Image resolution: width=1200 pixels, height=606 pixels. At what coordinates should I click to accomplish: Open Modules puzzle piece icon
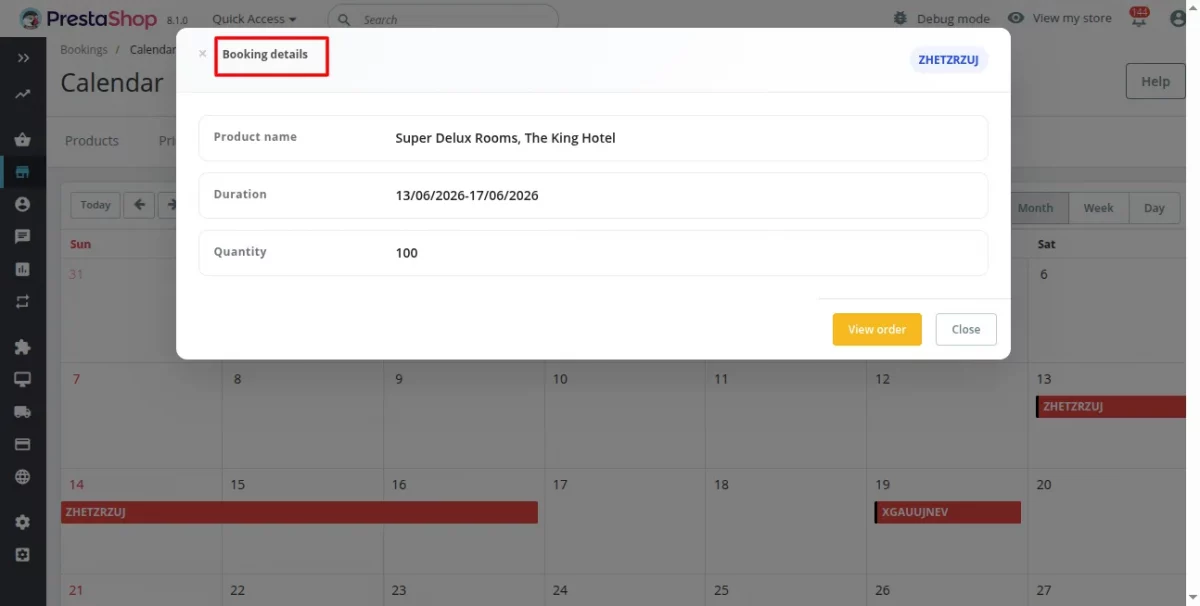point(23,347)
